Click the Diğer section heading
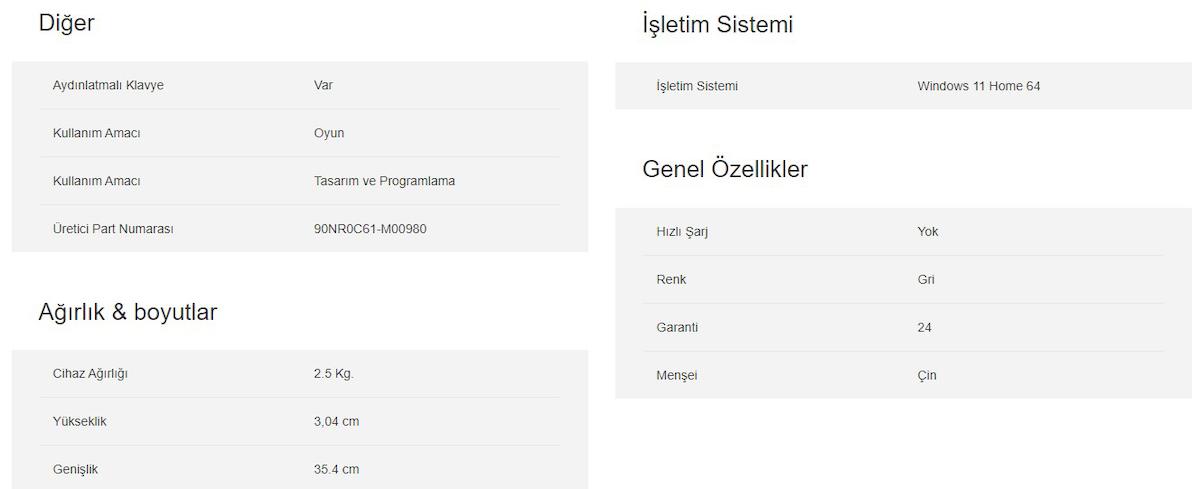The width and height of the screenshot is (1200, 489). point(66,23)
